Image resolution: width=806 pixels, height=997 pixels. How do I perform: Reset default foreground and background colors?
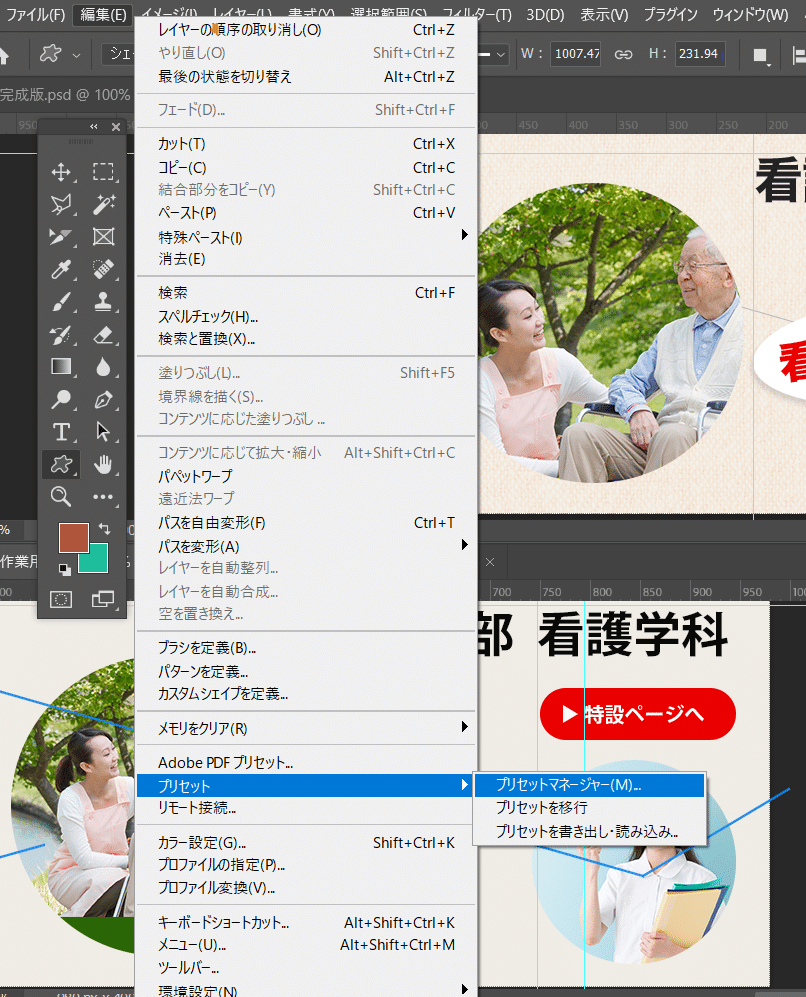(x=64, y=569)
